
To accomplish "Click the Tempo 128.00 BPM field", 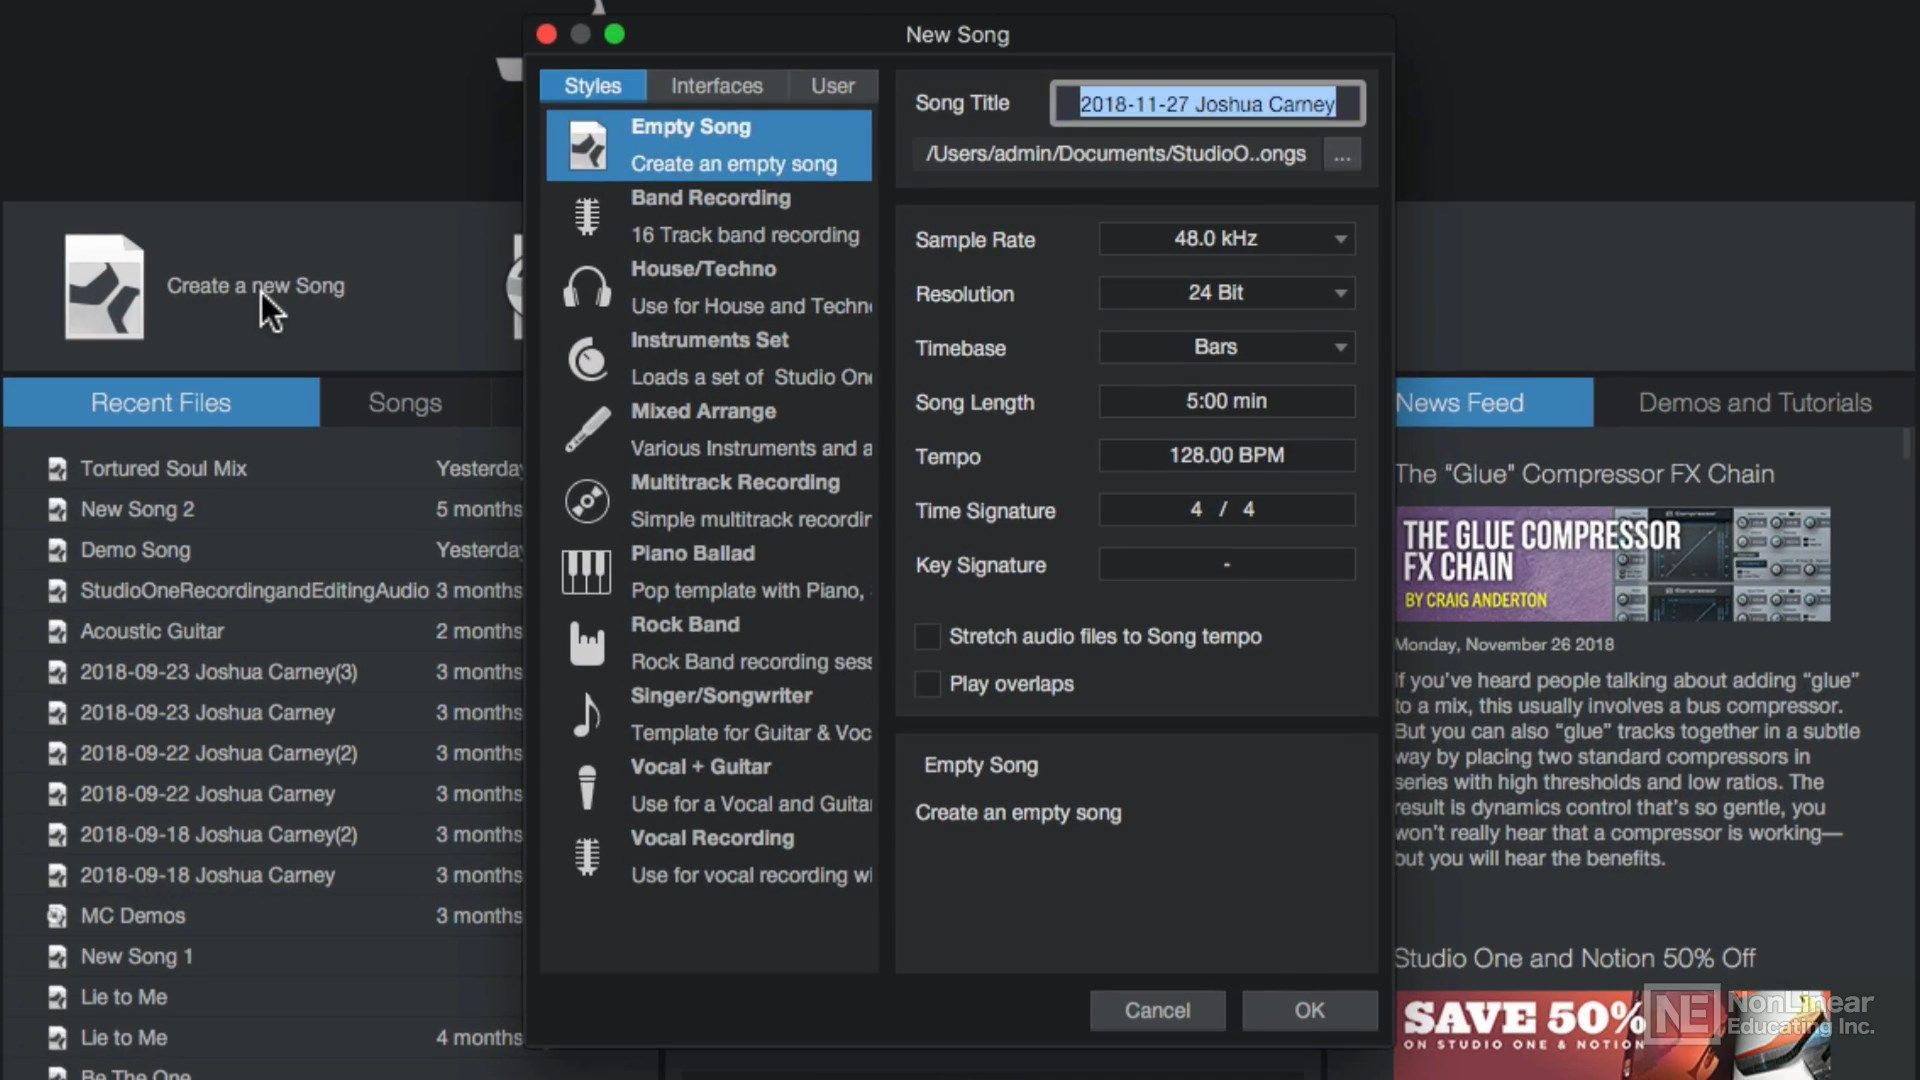I will pos(1227,455).
